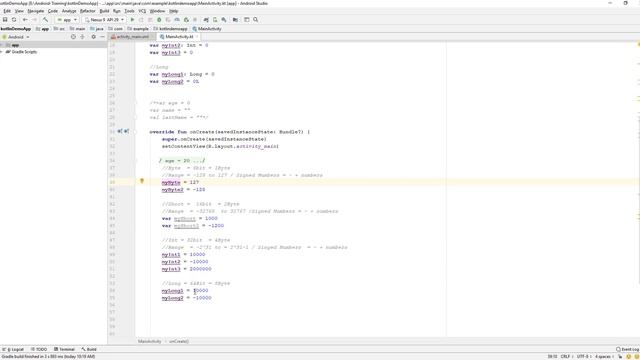Click 'java' in the navigation breadcrumb
Viewport: 640px width, 360px height.
coord(97,29)
